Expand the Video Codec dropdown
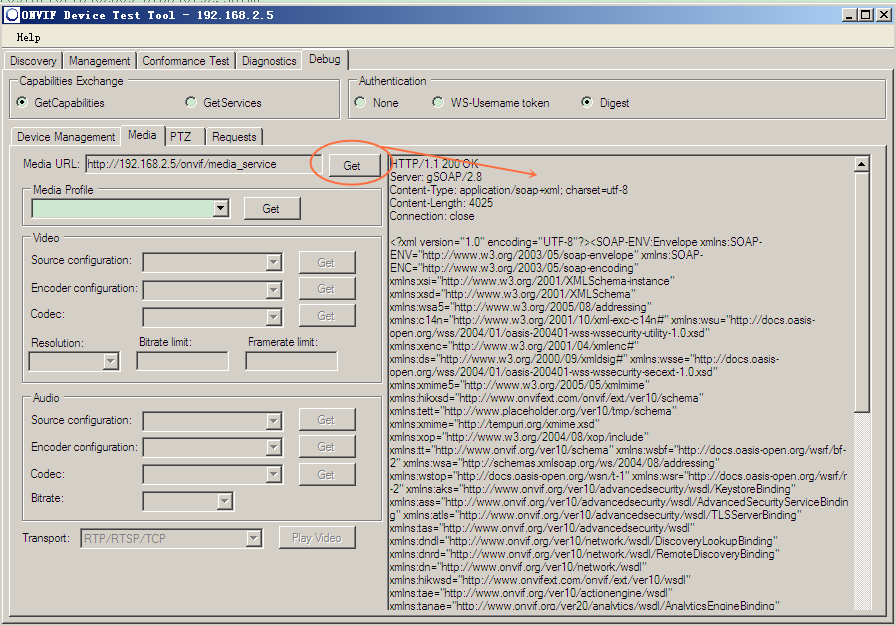This screenshot has width=896, height=626. (x=274, y=317)
